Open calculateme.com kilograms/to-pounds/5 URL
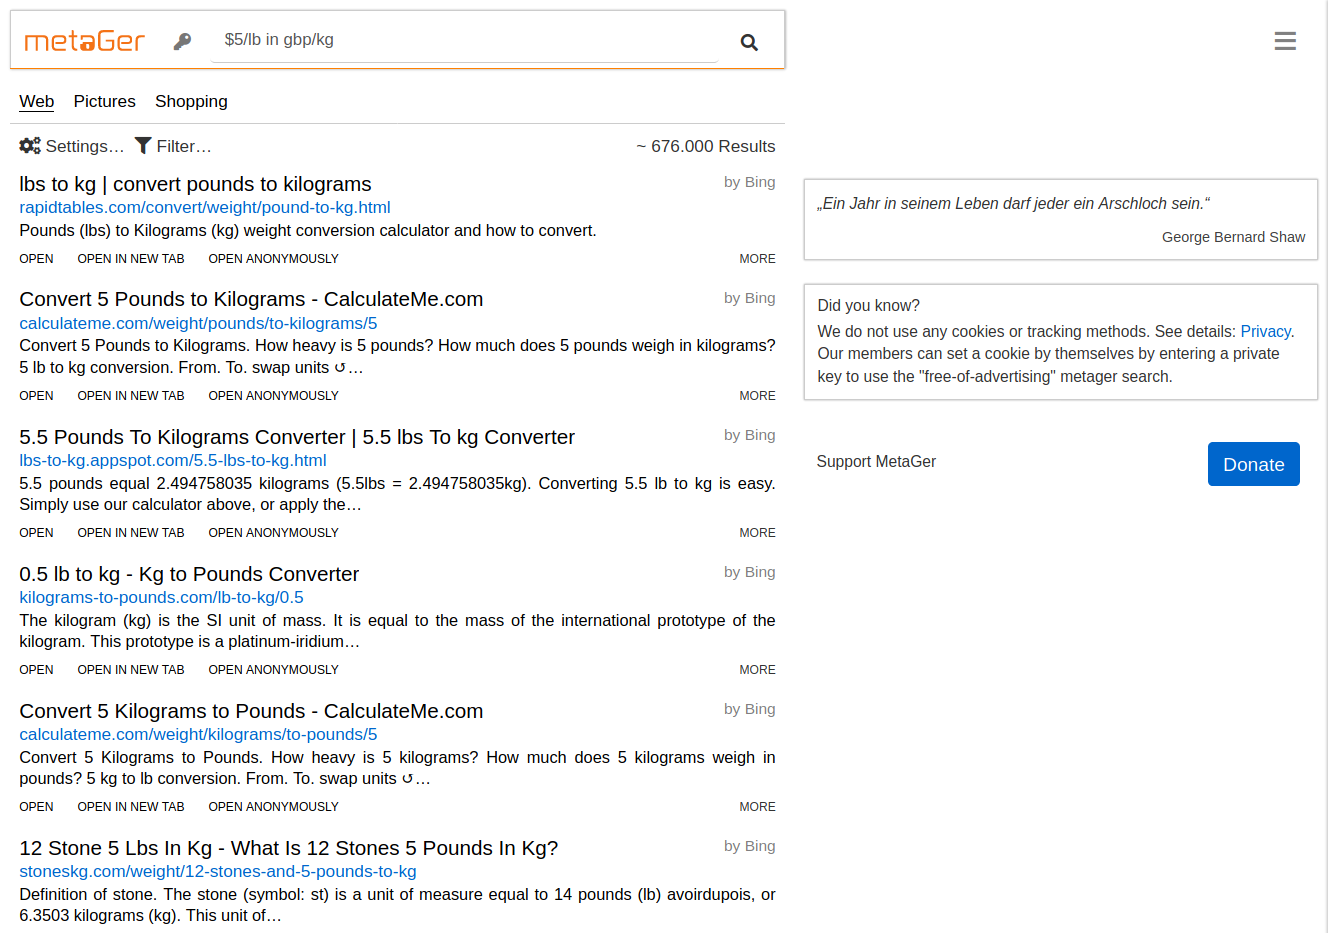Viewport: 1328px width, 933px height. (198, 735)
